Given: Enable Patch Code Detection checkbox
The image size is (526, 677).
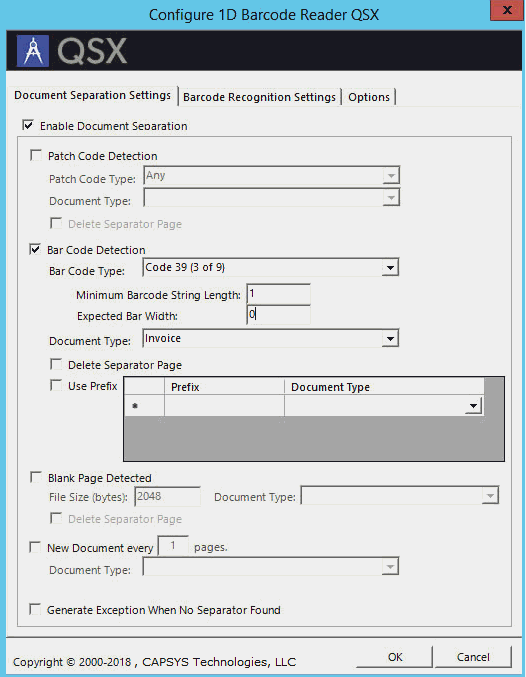Looking at the screenshot, I should coord(36,155).
